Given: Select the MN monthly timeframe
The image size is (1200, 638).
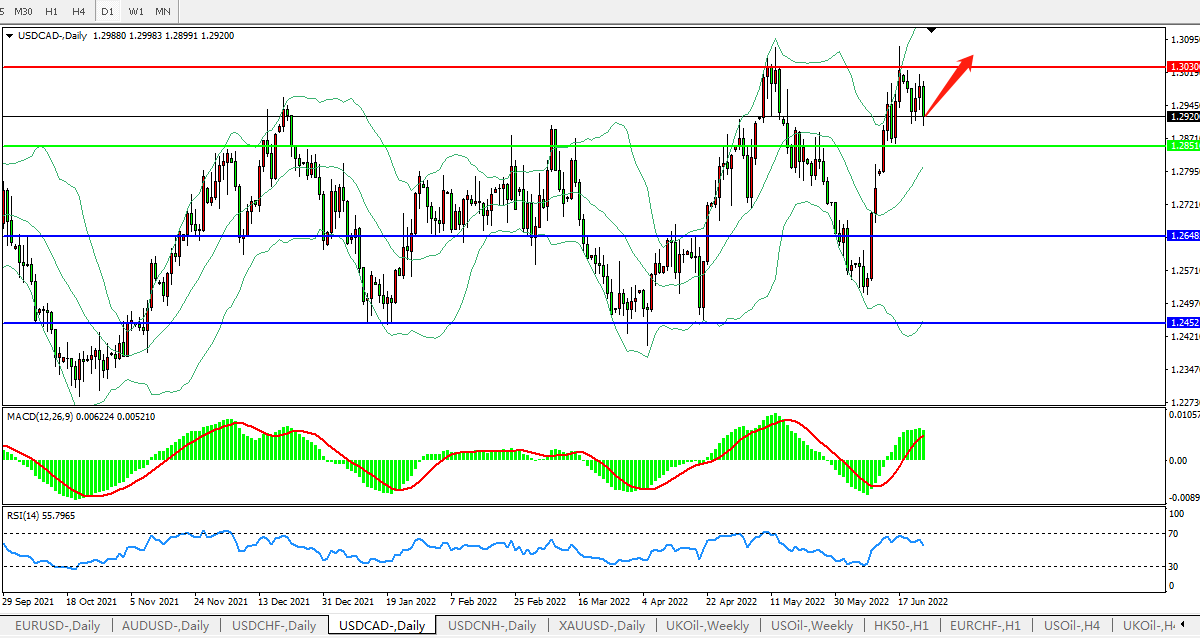Looking at the screenshot, I should (x=163, y=11).
